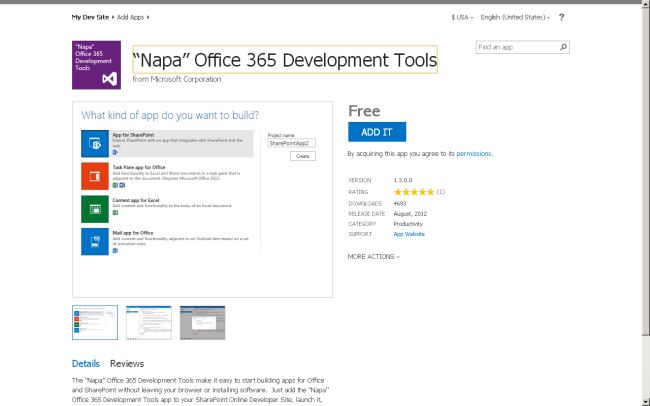The width and height of the screenshot is (650, 406).
Task: Click the Content app for Excel green icon
Action: (x=95, y=209)
